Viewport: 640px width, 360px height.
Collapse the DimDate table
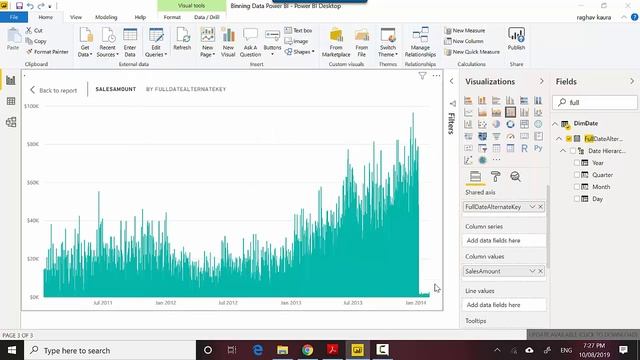[555, 124]
